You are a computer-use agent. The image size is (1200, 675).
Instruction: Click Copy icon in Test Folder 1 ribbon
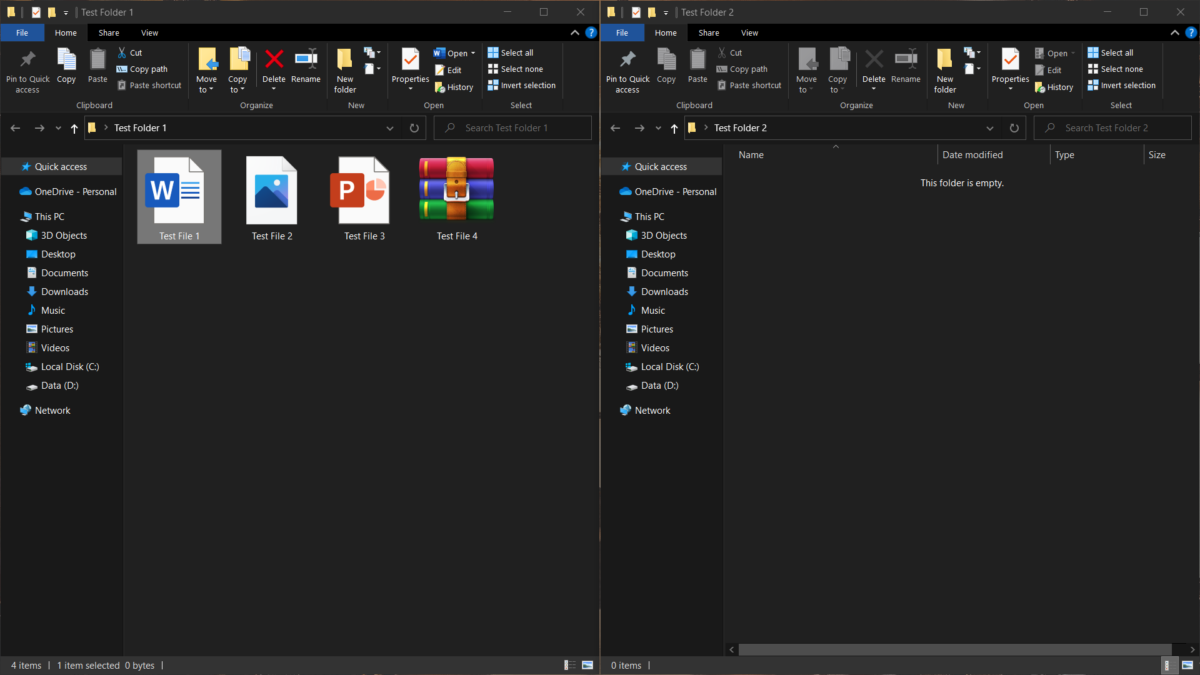(x=66, y=66)
